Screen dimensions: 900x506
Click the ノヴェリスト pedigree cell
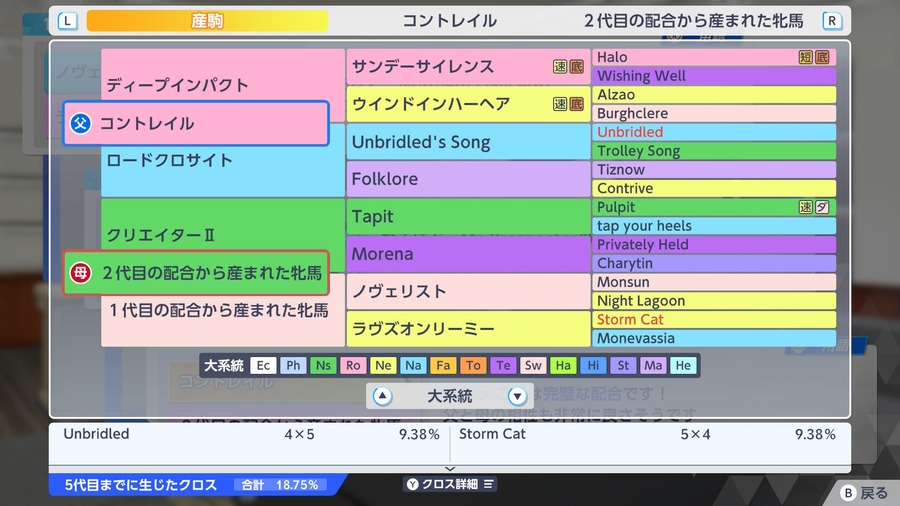click(468, 291)
